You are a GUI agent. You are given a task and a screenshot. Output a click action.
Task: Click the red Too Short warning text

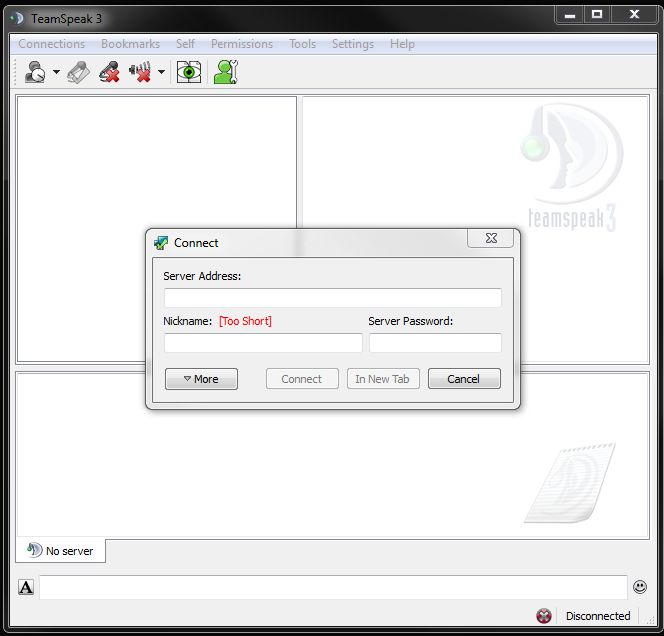coord(245,321)
